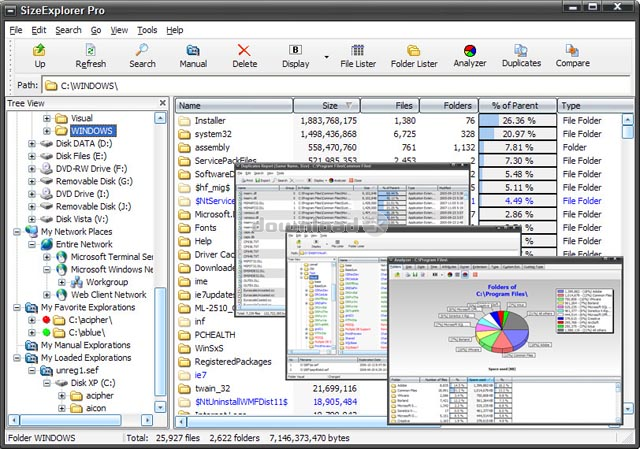This screenshot has height=449, width=640.
Task: Click tree view scroll down arrow
Action: [160, 407]
